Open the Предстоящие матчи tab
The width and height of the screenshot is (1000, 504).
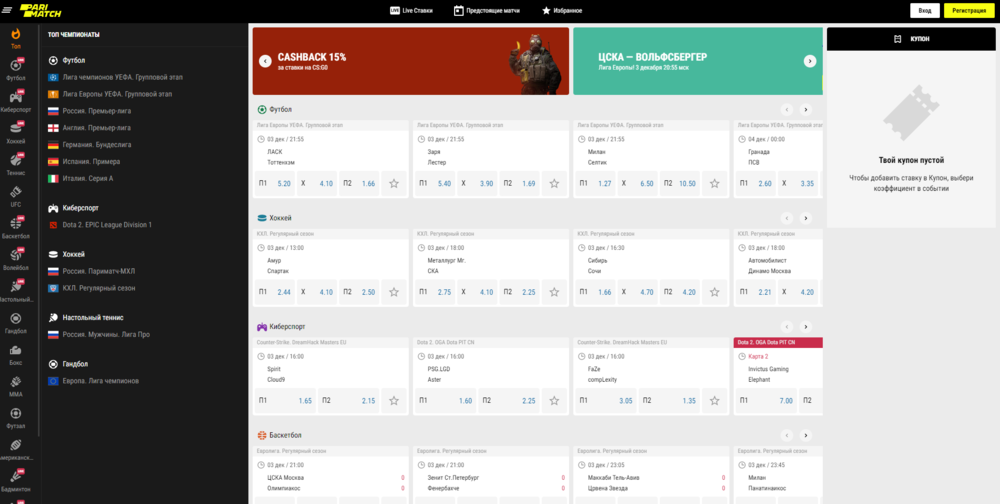tap(486, 10)
